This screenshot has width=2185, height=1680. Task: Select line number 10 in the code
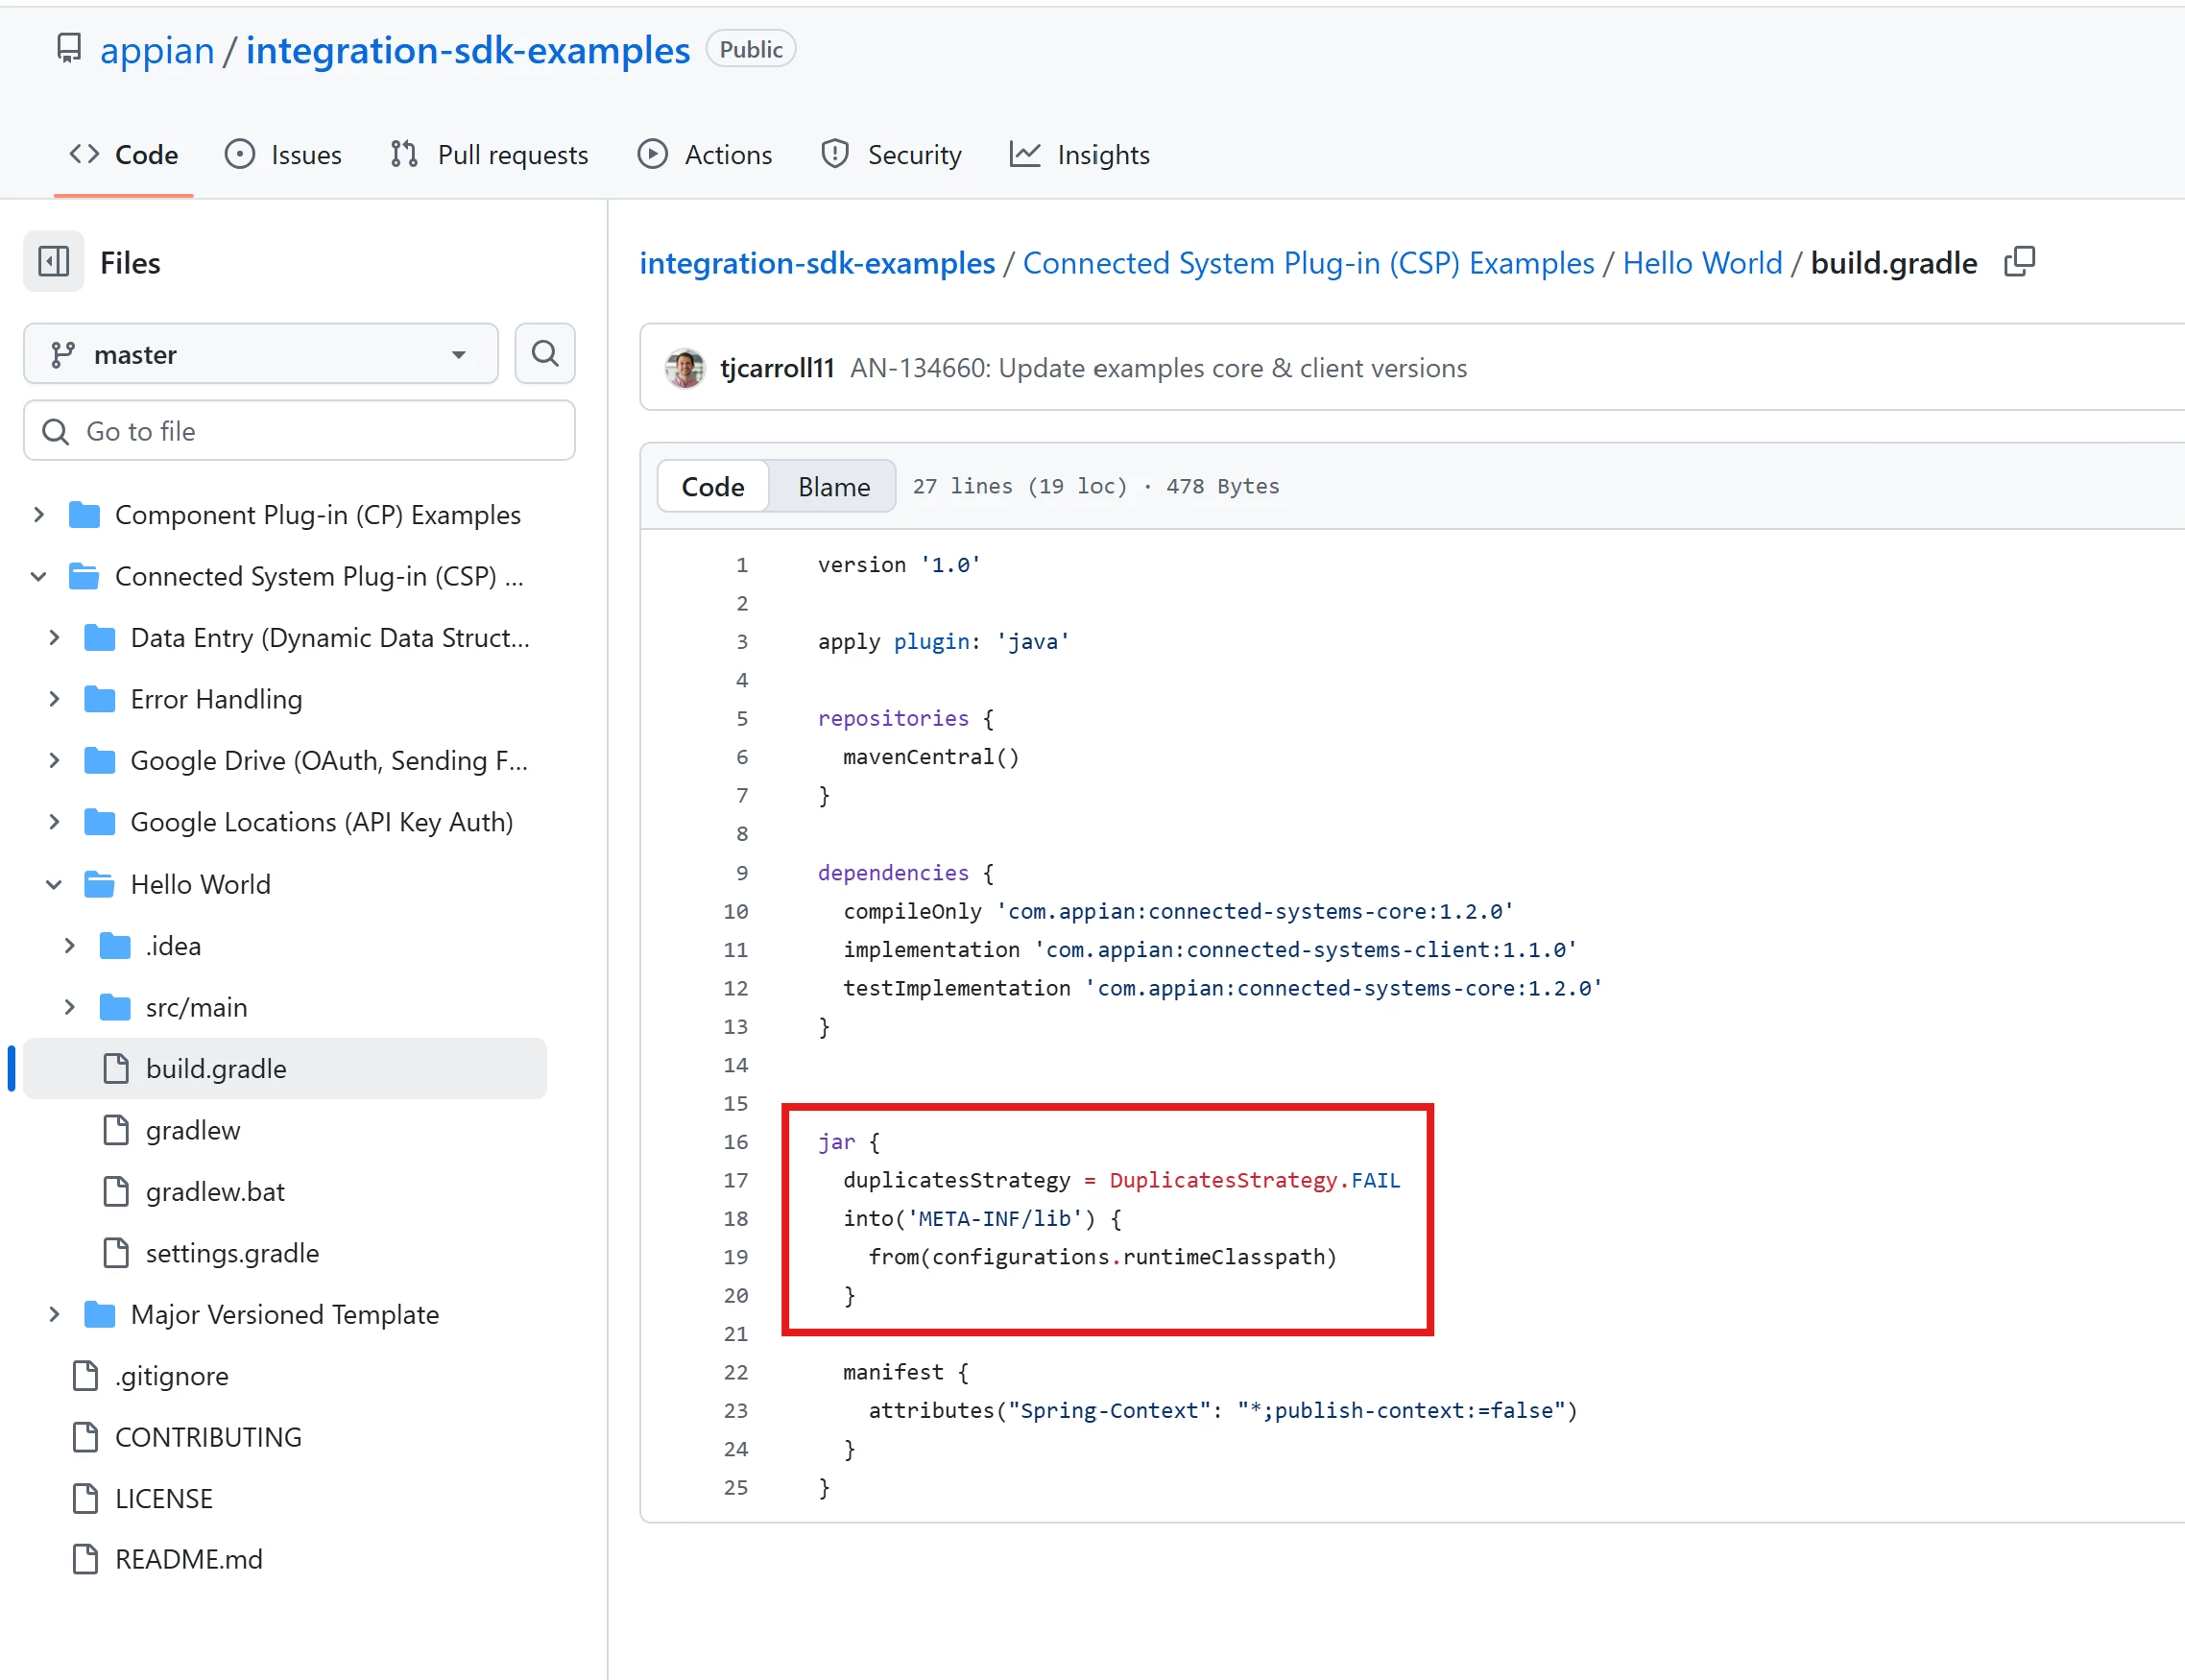click(736, 911)
